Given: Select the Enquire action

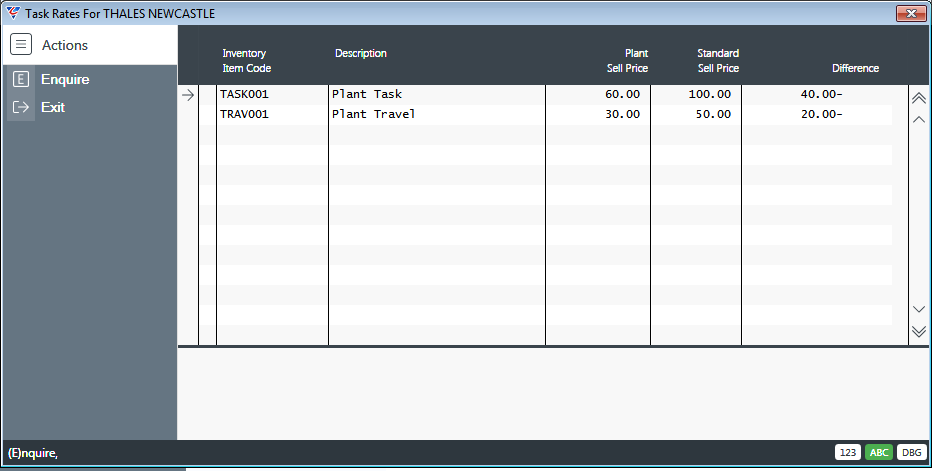Looking at the screenshot, I should 65,79.
